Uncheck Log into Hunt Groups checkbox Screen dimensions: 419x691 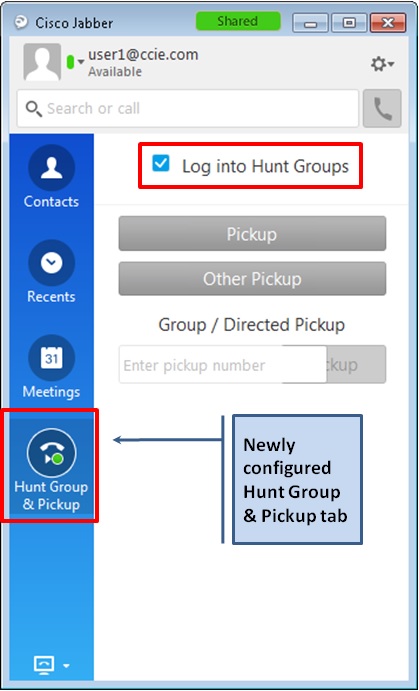161,163
